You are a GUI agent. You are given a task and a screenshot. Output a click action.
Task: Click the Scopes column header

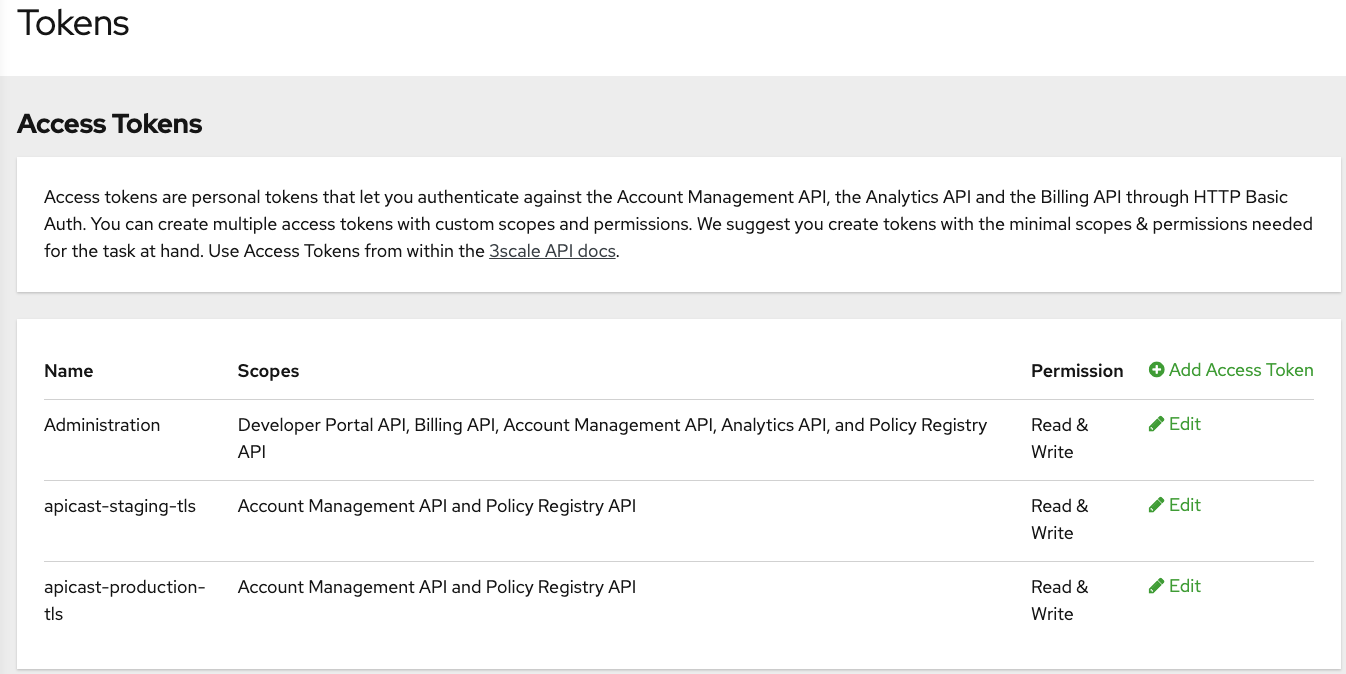[x=268, y=371]
